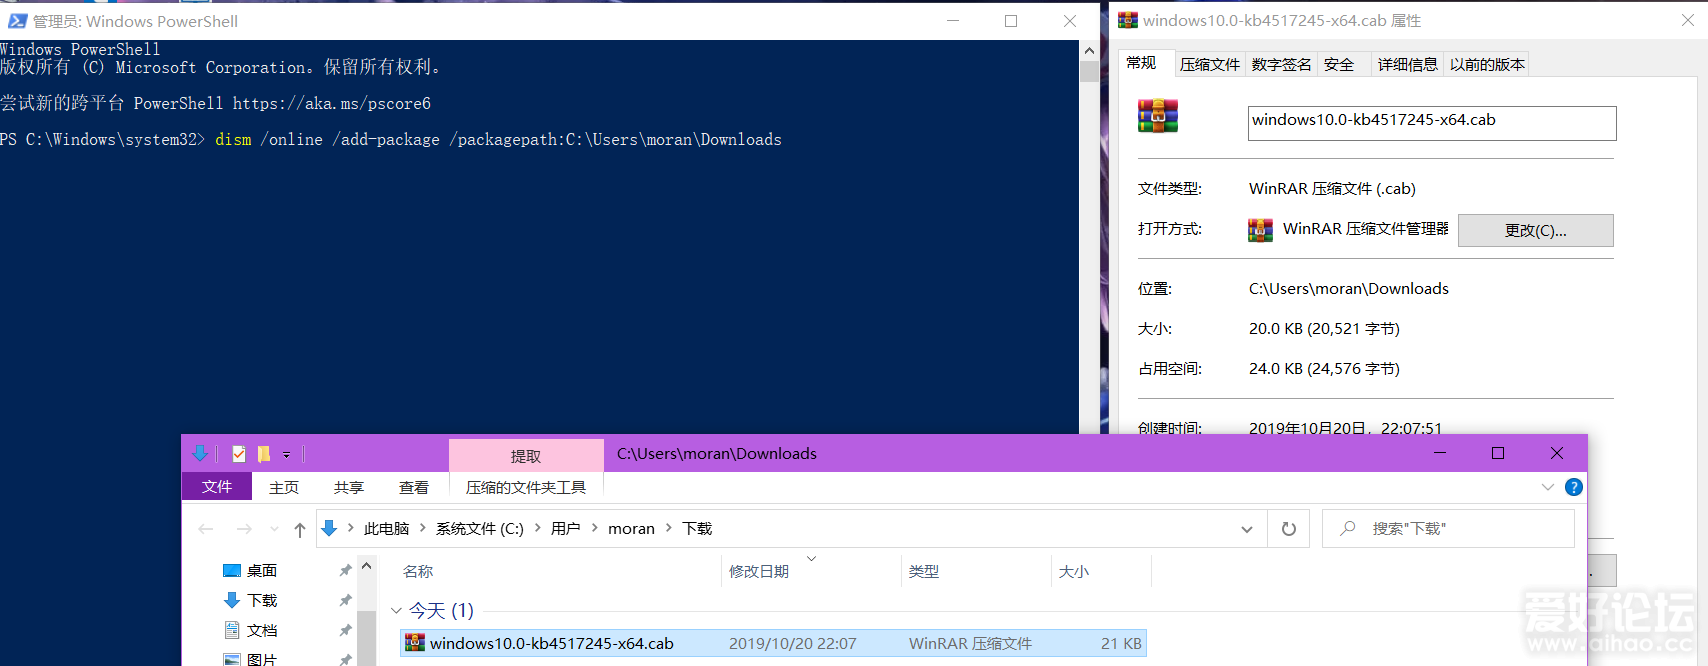This screenshot has width=1708, height=666.
Task: Open the 文件 menu in Explorer
Action: click(x=217, y=487)
